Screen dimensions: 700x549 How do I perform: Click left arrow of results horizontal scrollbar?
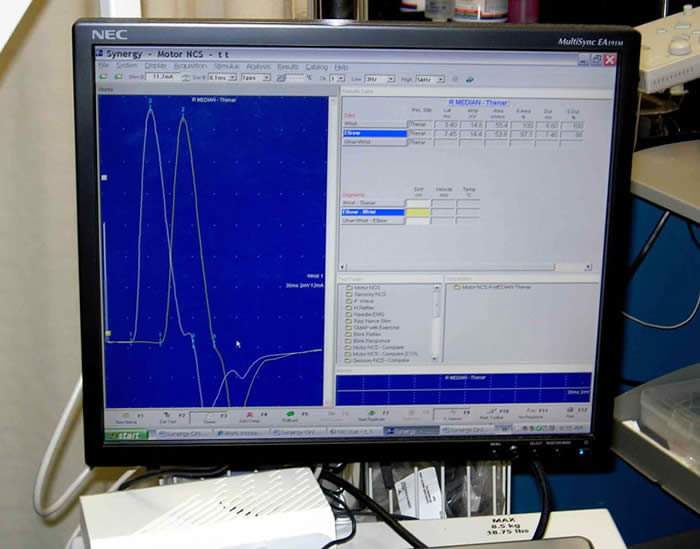[x=342, y=267]
